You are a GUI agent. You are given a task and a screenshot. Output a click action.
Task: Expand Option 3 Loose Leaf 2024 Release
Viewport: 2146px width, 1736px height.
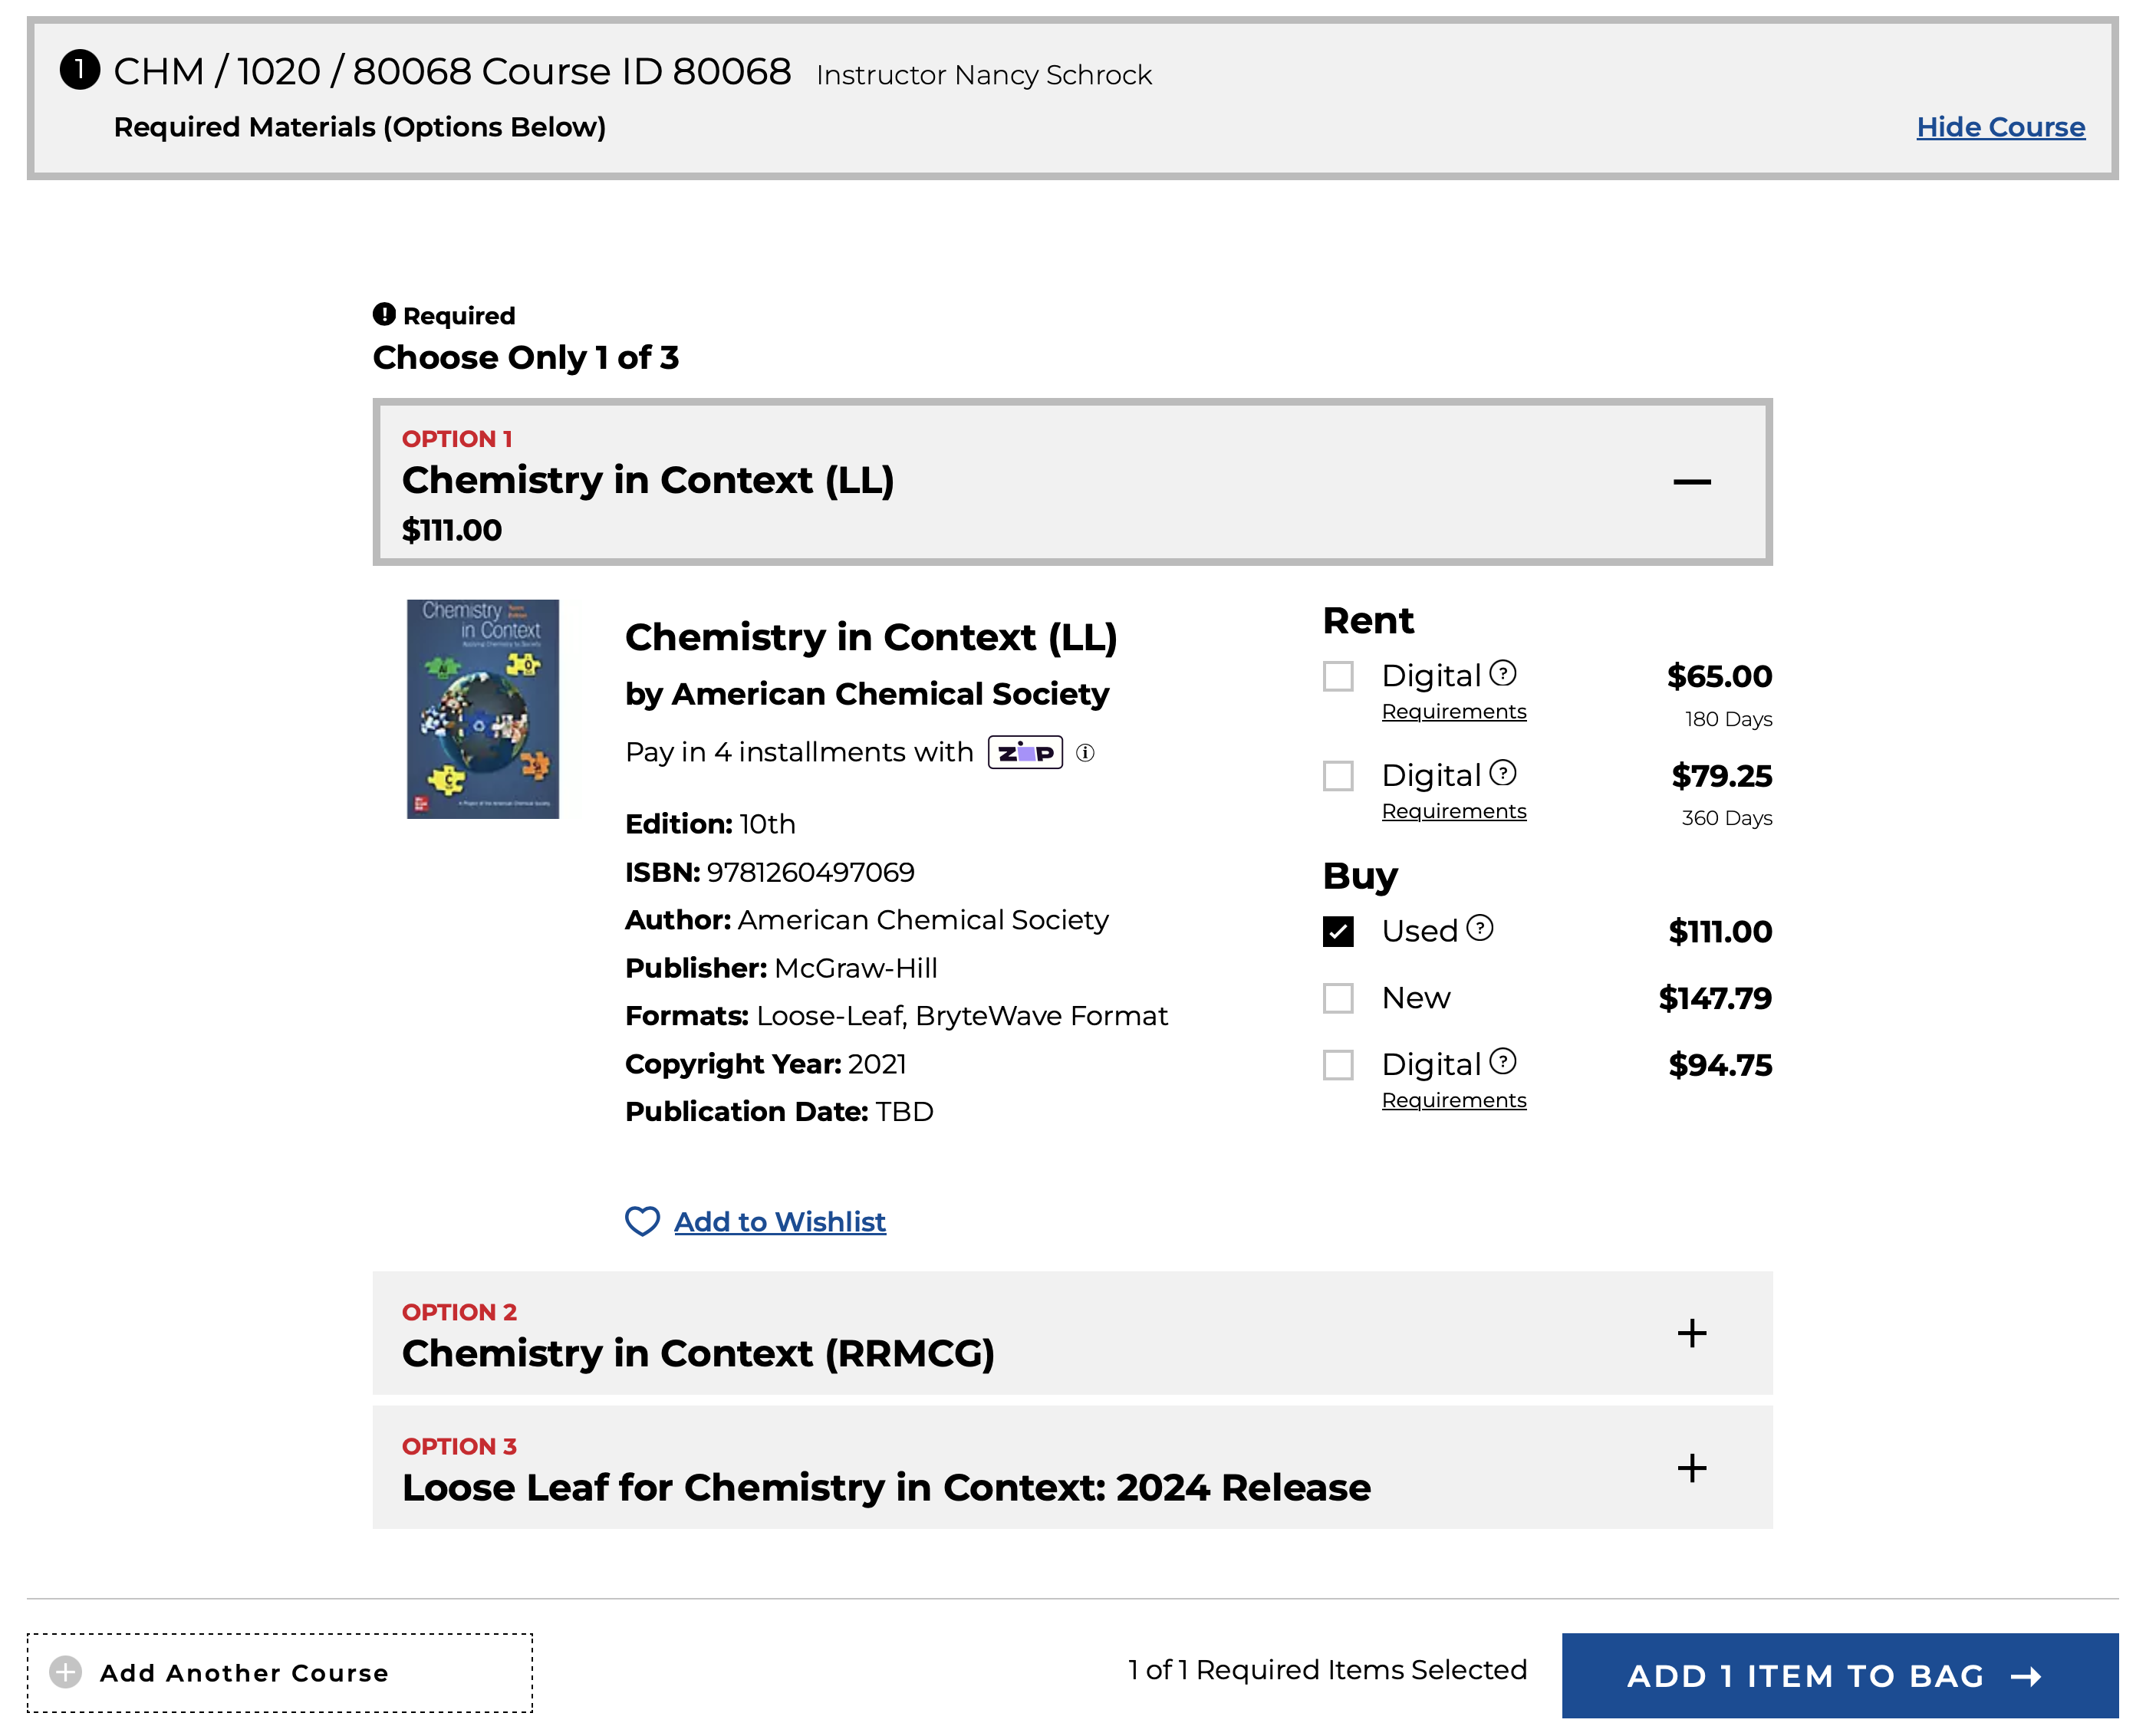pyautogui.click(x=1691, y=1468)
